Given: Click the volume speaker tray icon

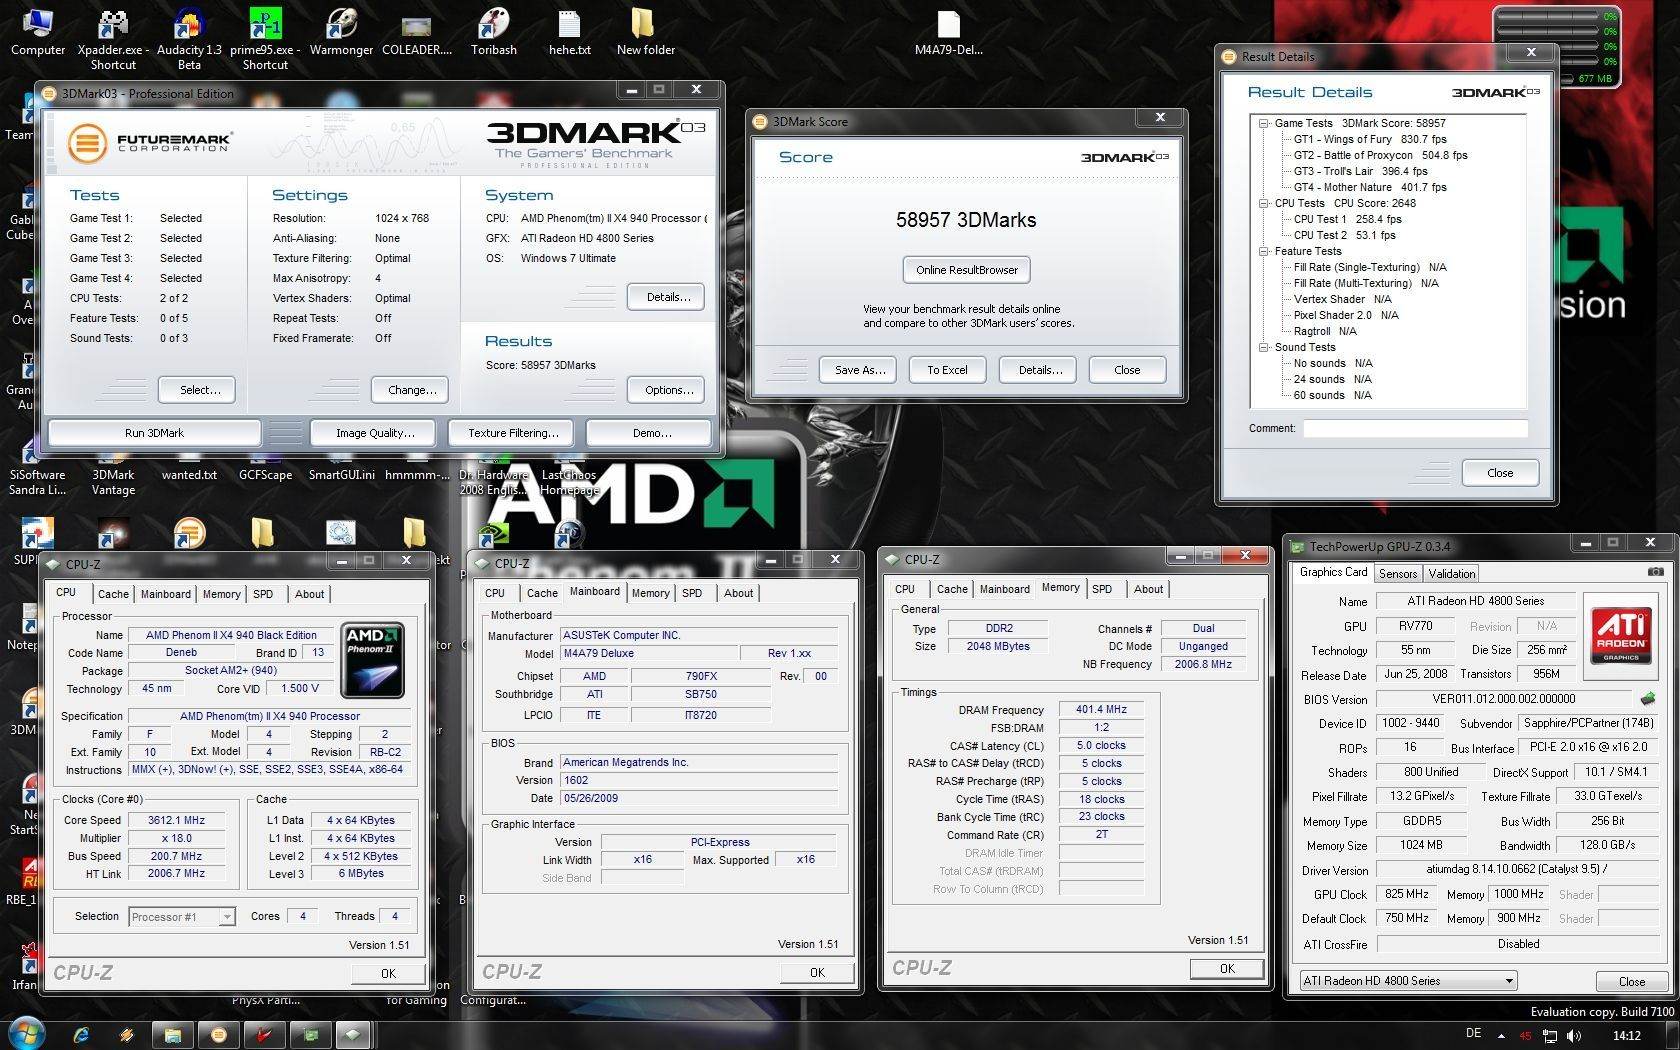Looking at the screenshot, I should point(1574,1035).
